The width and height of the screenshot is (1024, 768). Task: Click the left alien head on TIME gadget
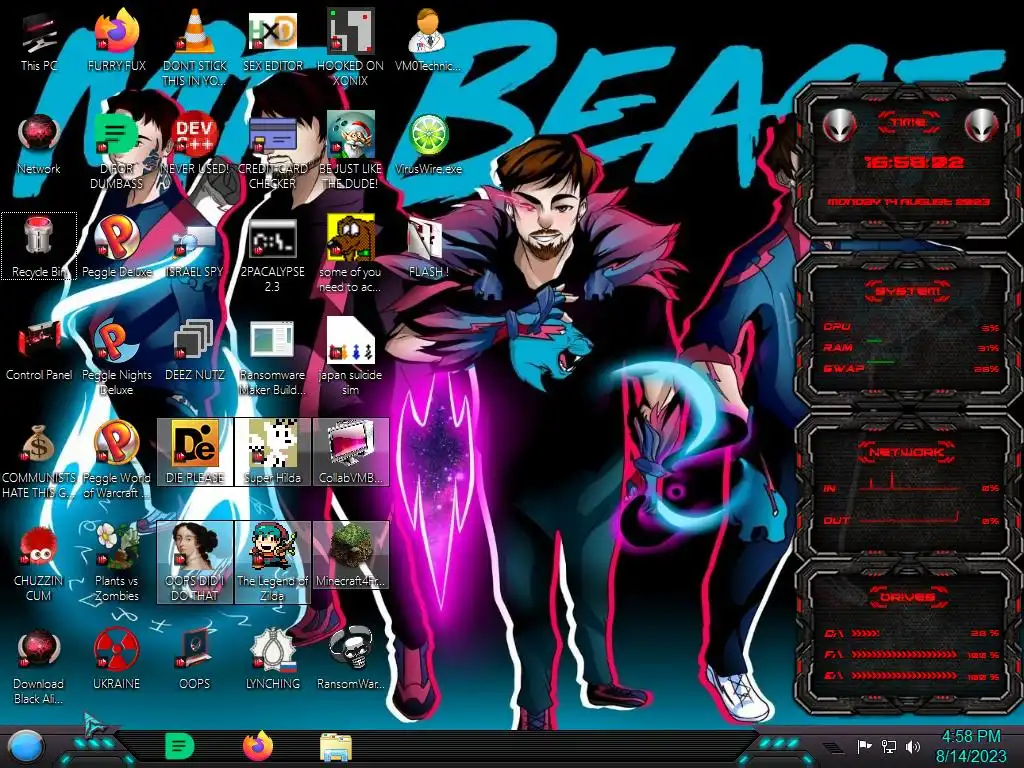(x=839, y=124)
